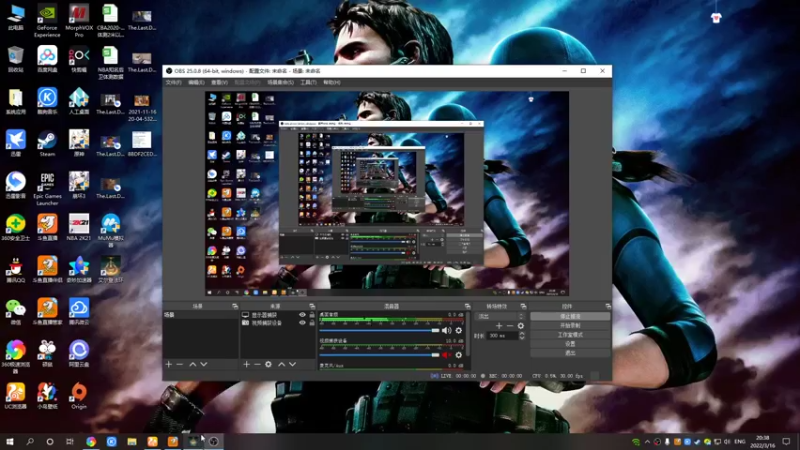Remove transition with minus icon
This screenshot has height=450, width=800.
[x=510, y=326]
